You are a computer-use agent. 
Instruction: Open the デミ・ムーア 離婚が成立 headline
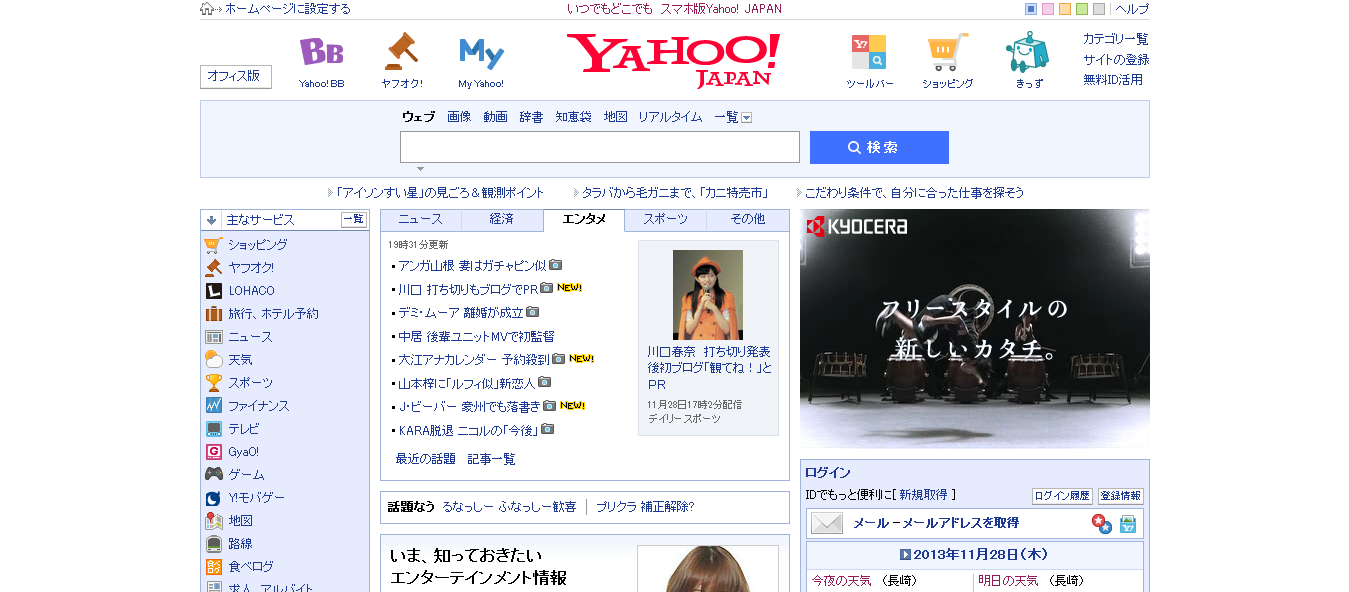(461, 312)
